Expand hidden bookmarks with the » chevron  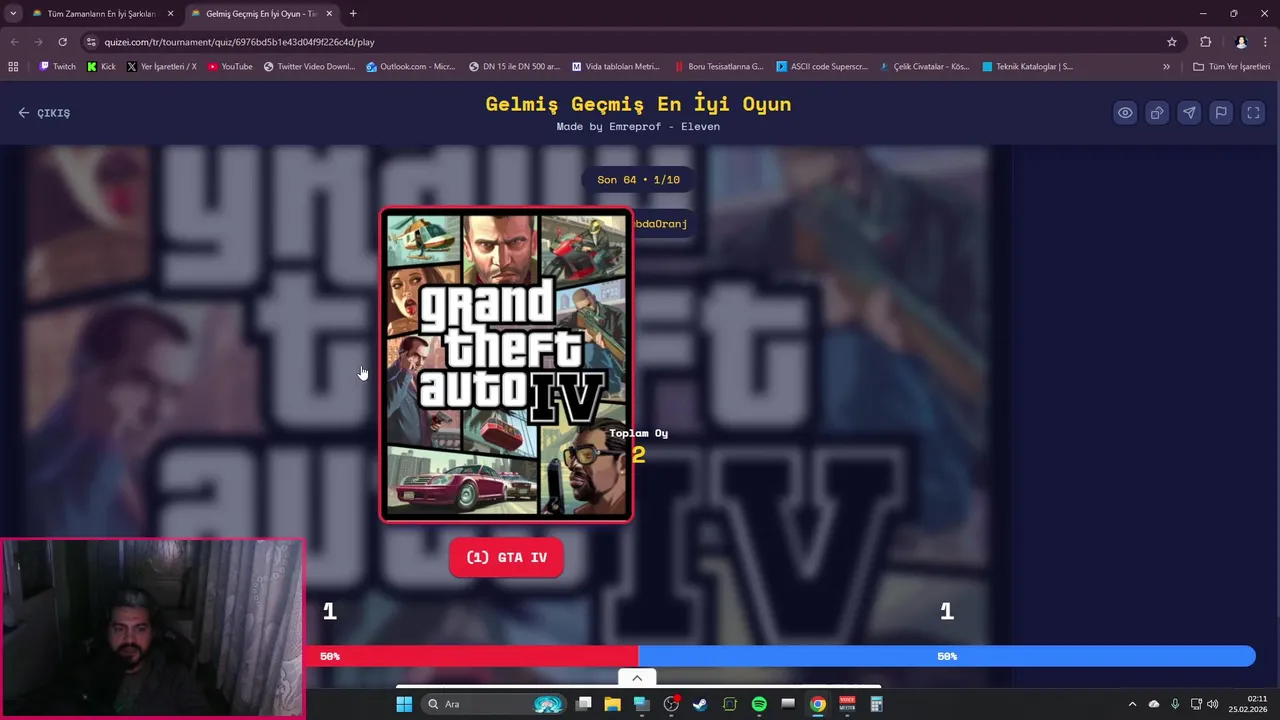tap(1166, 67)
